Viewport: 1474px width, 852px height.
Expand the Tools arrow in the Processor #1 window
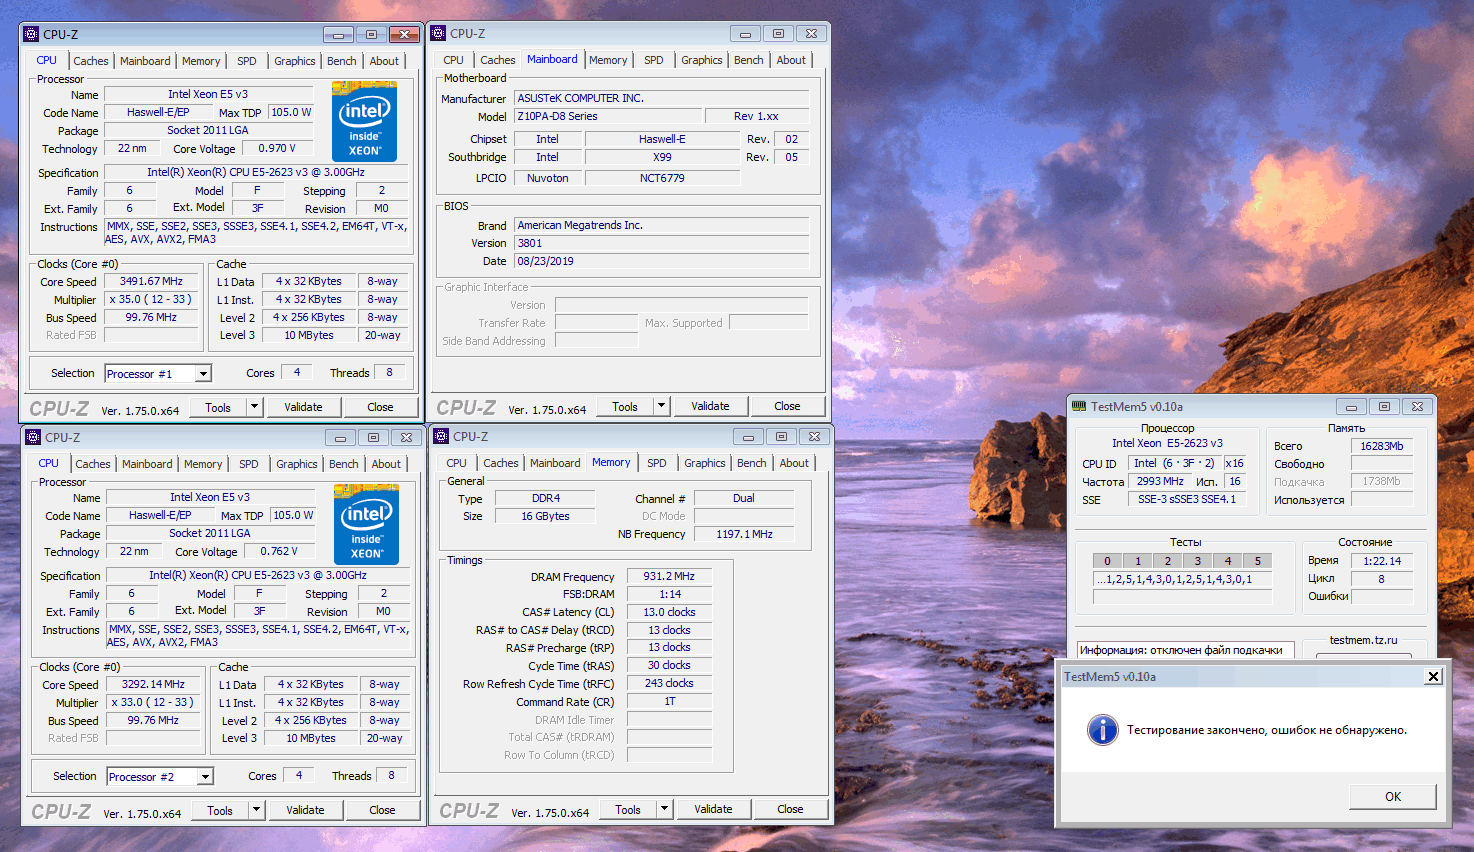(x=254, y=407)
